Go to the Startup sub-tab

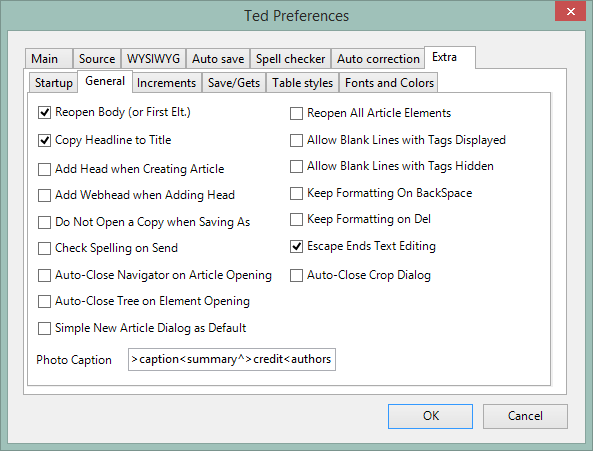pos(54,83)
